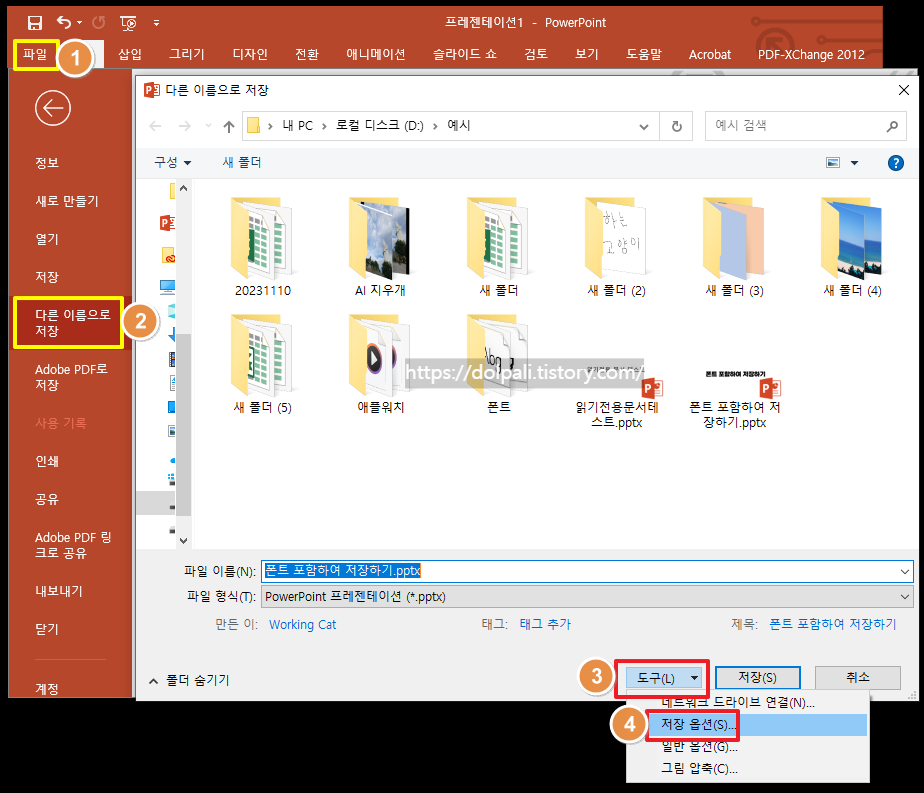
Task: Choose 네트워크 드라이브 연결(N) menu item
Action: pos(747,702)
